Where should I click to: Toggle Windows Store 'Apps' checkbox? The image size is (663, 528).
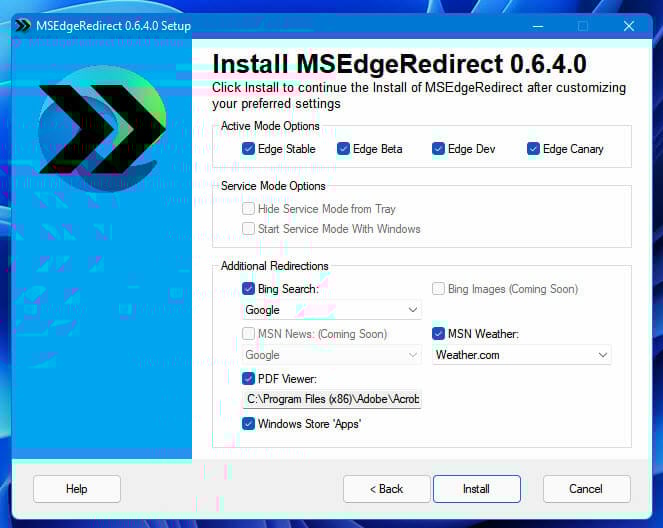tap(248, 424)
